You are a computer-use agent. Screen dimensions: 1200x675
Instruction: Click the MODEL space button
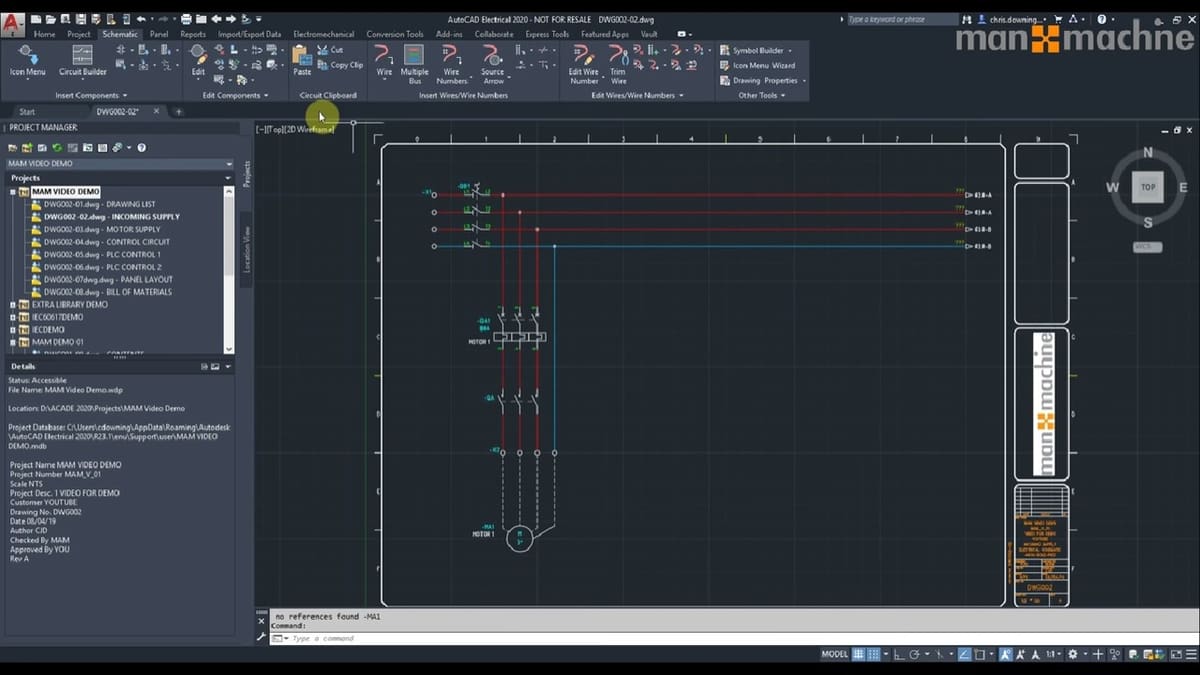(x=835, y=654)
